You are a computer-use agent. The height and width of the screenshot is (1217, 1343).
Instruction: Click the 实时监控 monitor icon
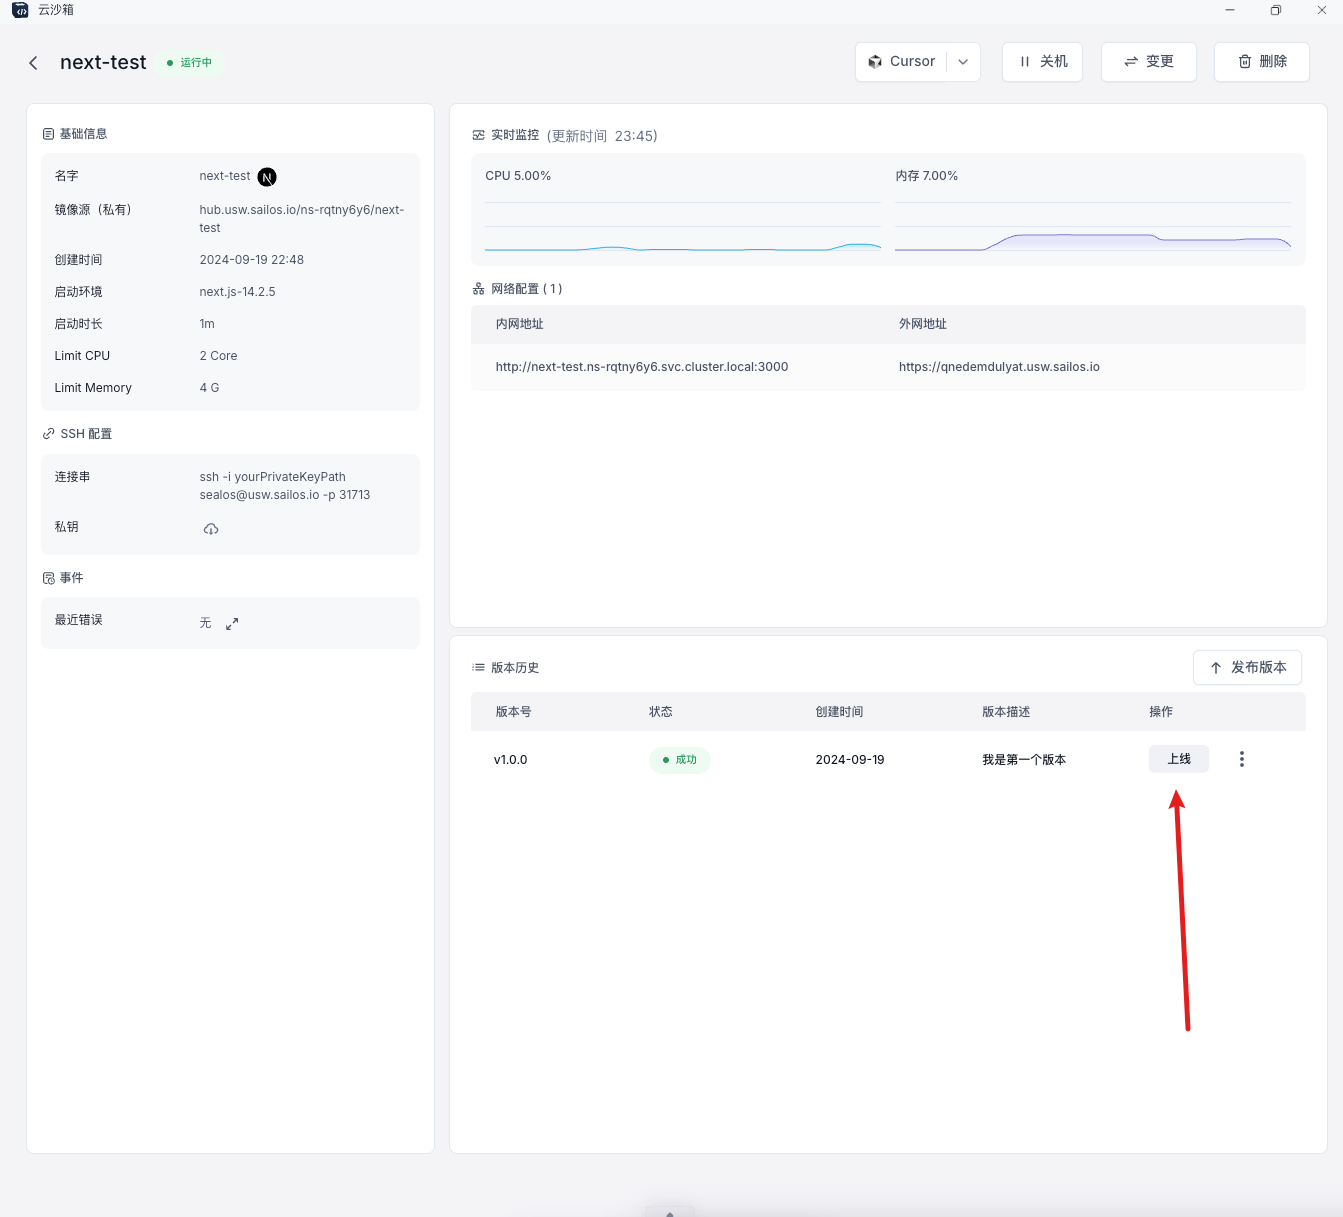click(478, 135)
